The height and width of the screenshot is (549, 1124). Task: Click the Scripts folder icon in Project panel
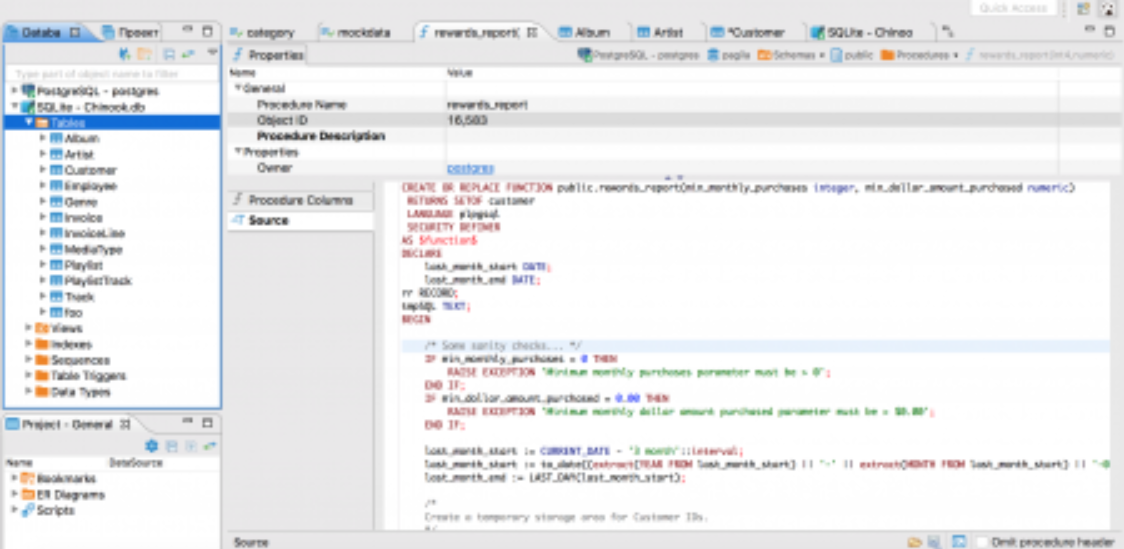pyautogui.click(x=28, y=510)
